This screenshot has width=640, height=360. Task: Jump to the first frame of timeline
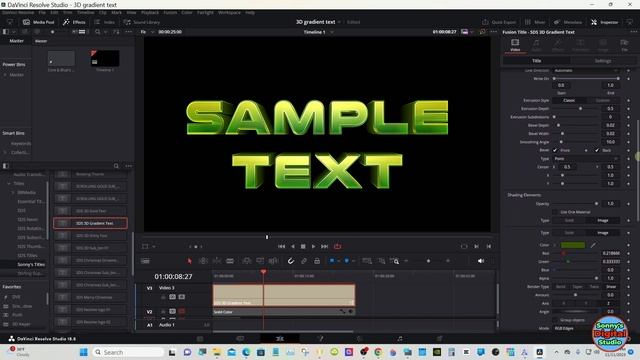pyautogui.click(x=281, y=247)
